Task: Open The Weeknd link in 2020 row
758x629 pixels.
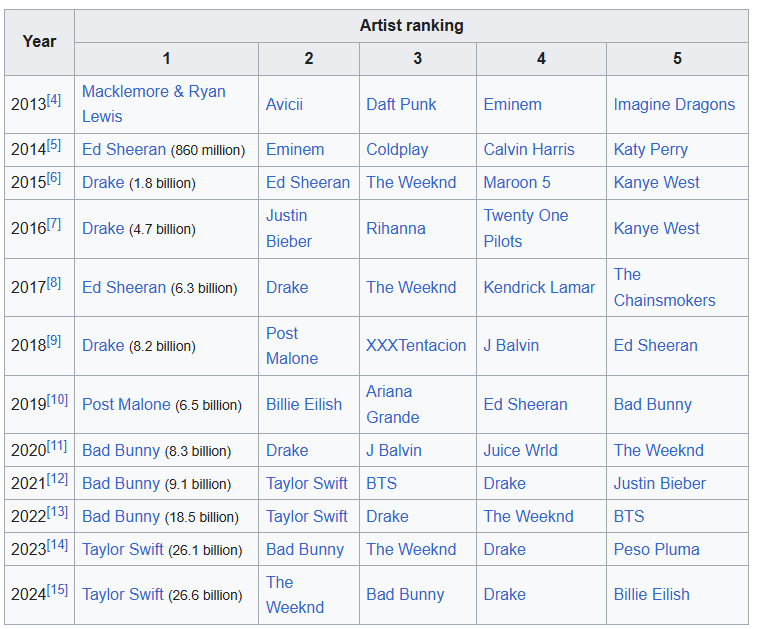Action: 658,450
